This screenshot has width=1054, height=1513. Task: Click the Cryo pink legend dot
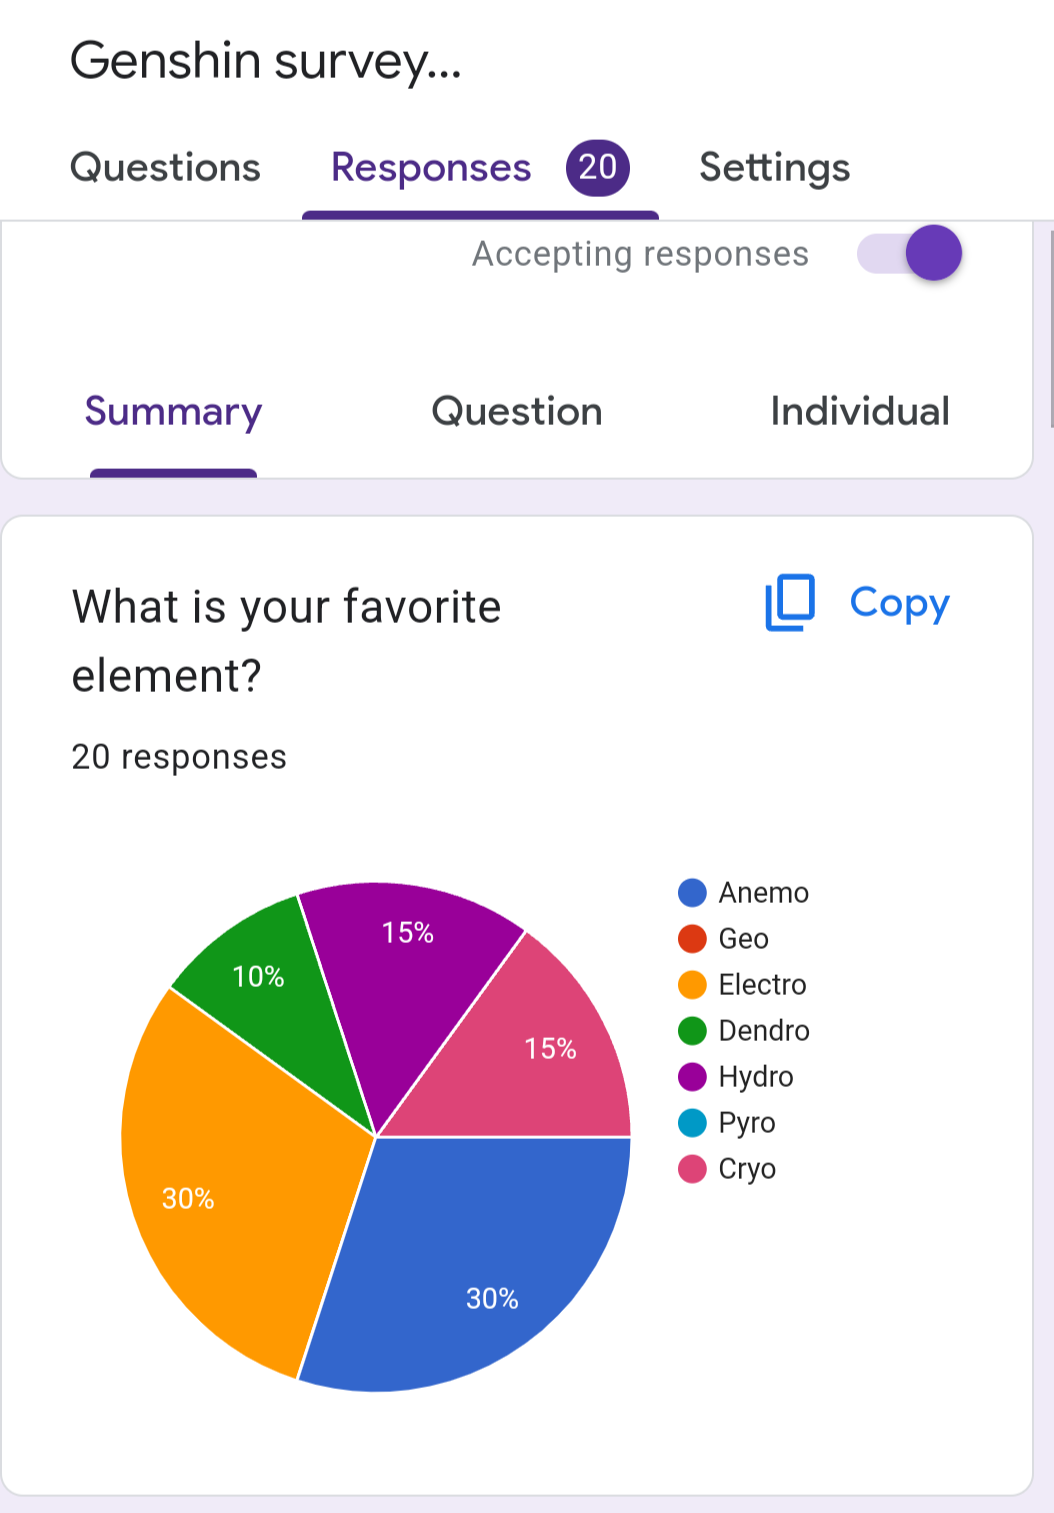pyautogui.click(x=692, y=1168)
